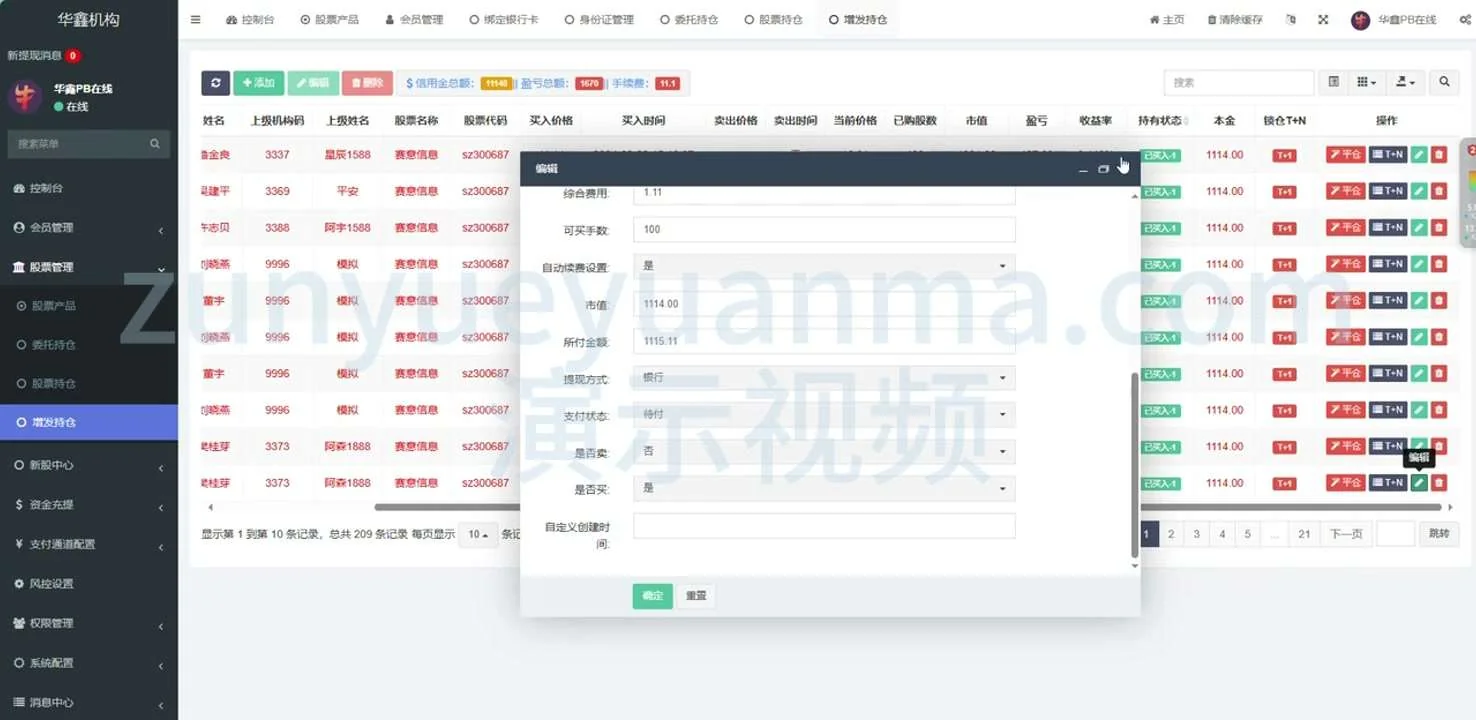Switch to the 股票持仓 tab
This screenshot has height=720, width=1476.
click(773, 20)
